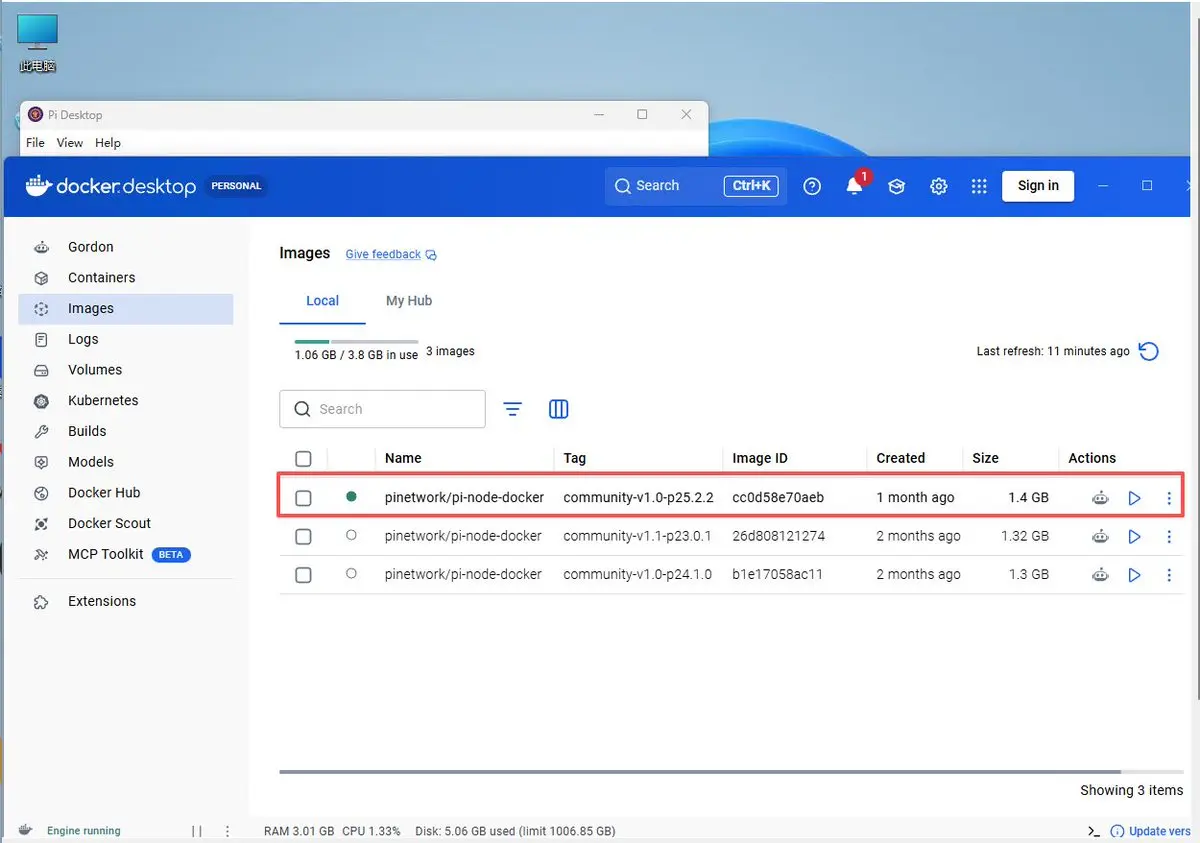Sort images by the Name column header
Image resolution: width=1200 pixels, height=843 pixels.
(x=403, y=458)
